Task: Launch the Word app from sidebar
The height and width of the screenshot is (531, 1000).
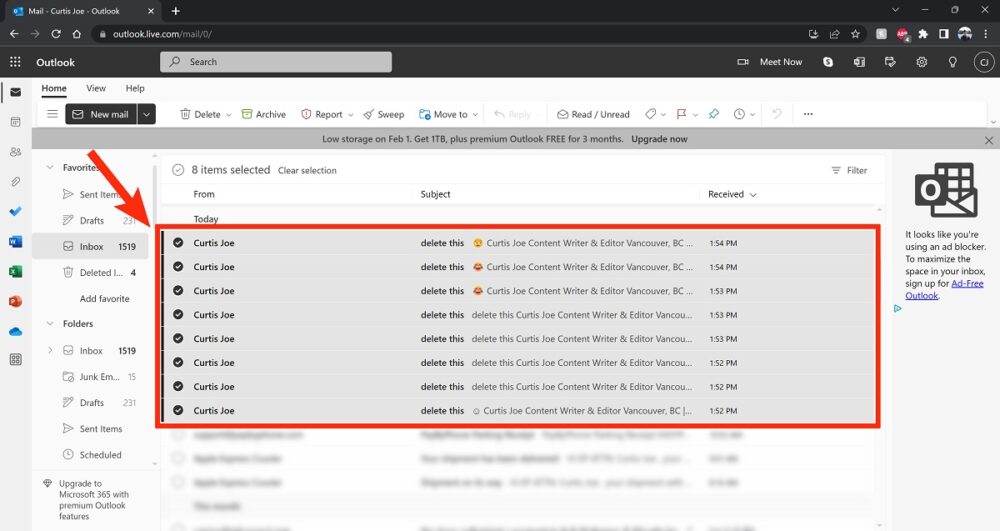Action: click(15, 241)
